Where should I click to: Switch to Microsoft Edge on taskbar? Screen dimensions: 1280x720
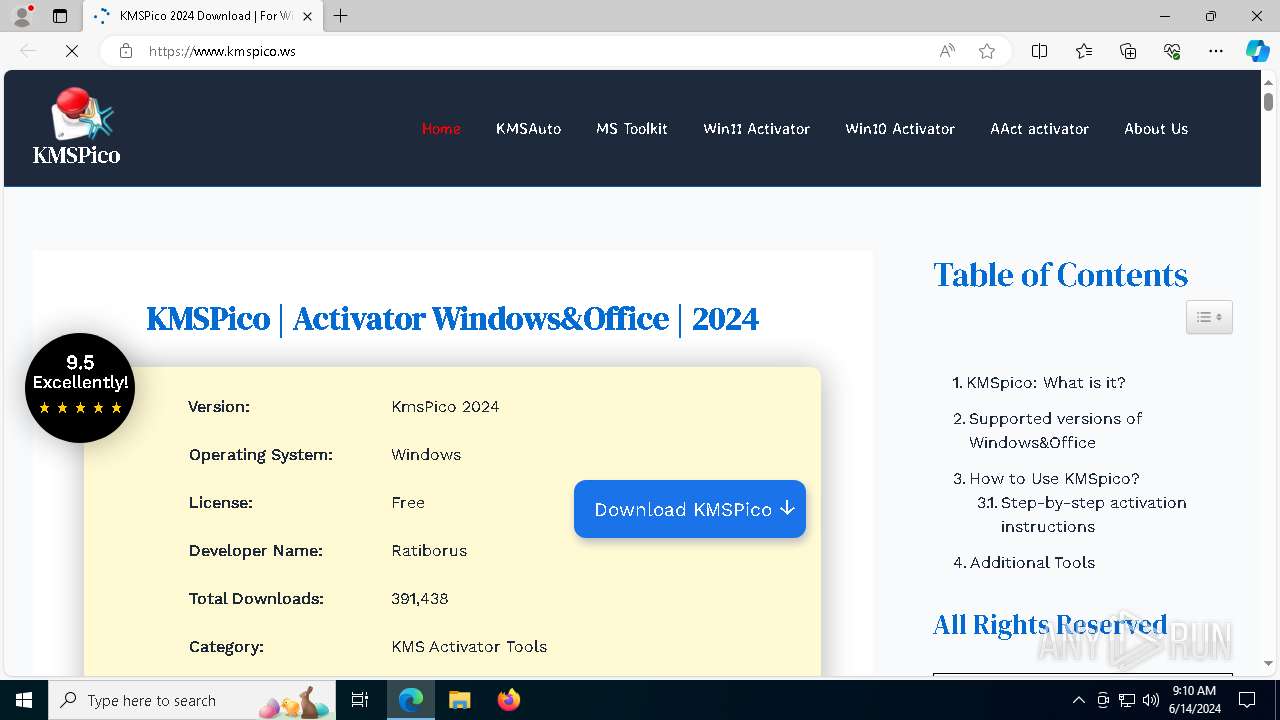[x=411, y=700]
